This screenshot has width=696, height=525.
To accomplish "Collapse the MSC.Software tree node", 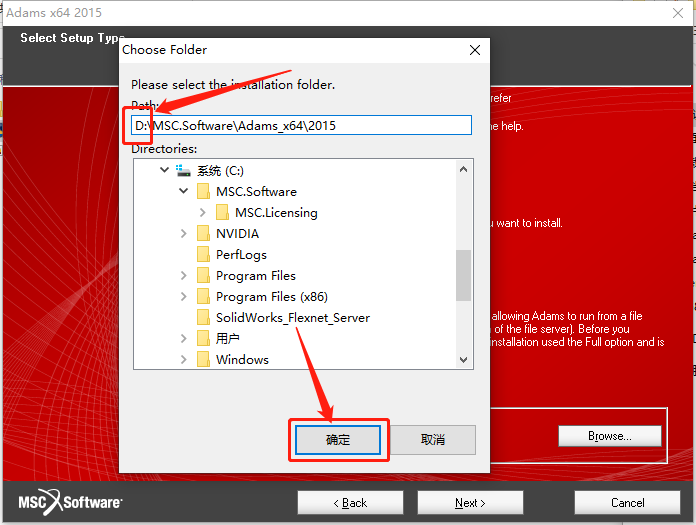I will pyautogui.click(x=183, y=191).
